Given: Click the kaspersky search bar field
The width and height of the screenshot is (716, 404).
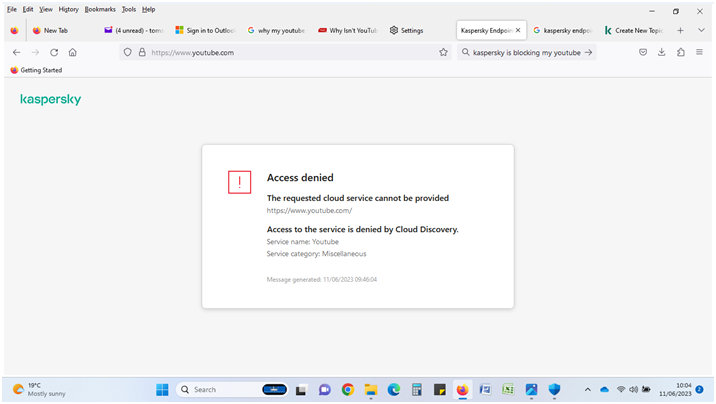Looking at the screenshot, I should click(526, 52).
